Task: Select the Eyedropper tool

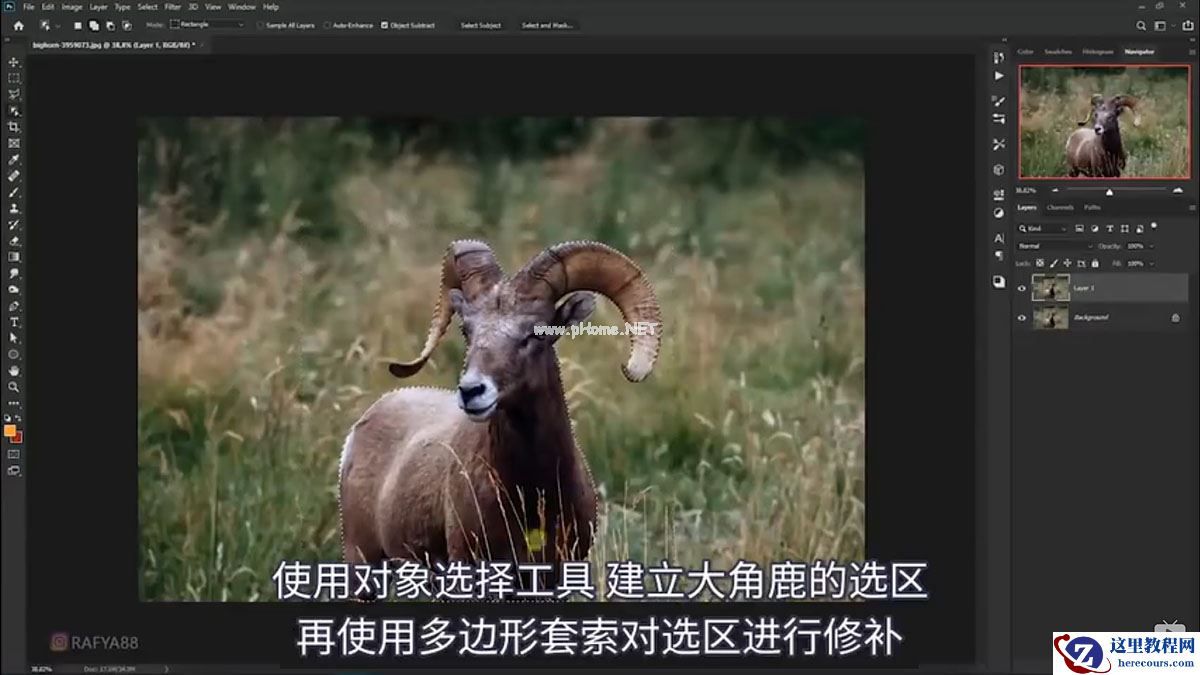Action: click(14, 160)
